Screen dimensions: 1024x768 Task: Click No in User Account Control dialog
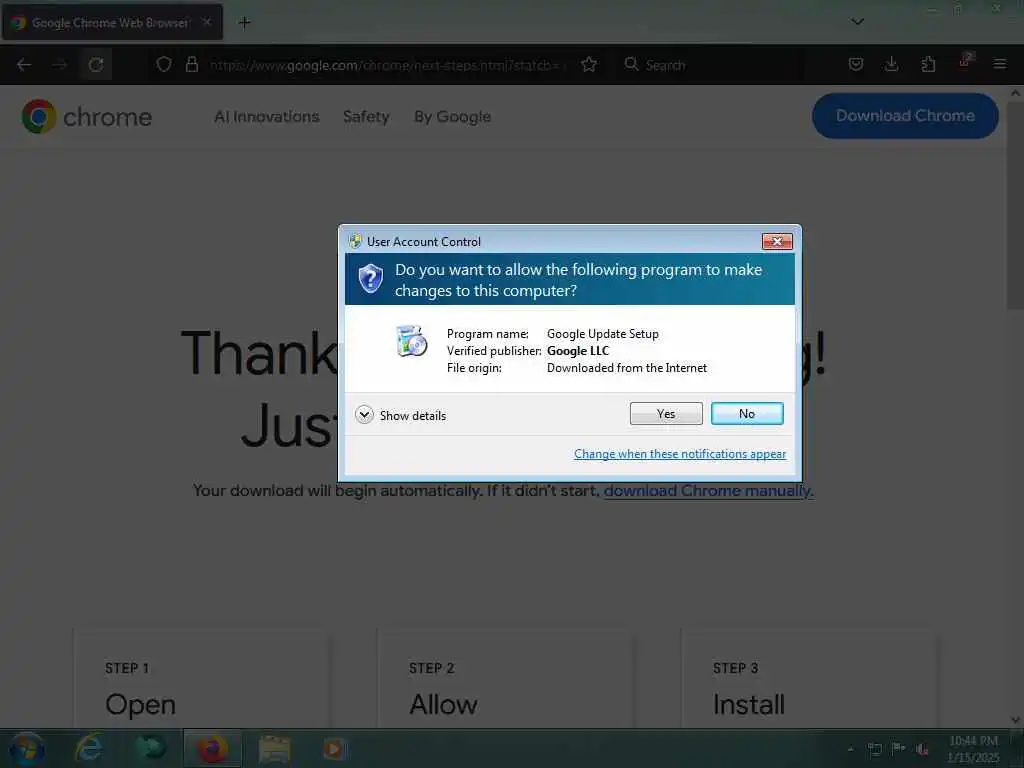[x=746, y=413]
